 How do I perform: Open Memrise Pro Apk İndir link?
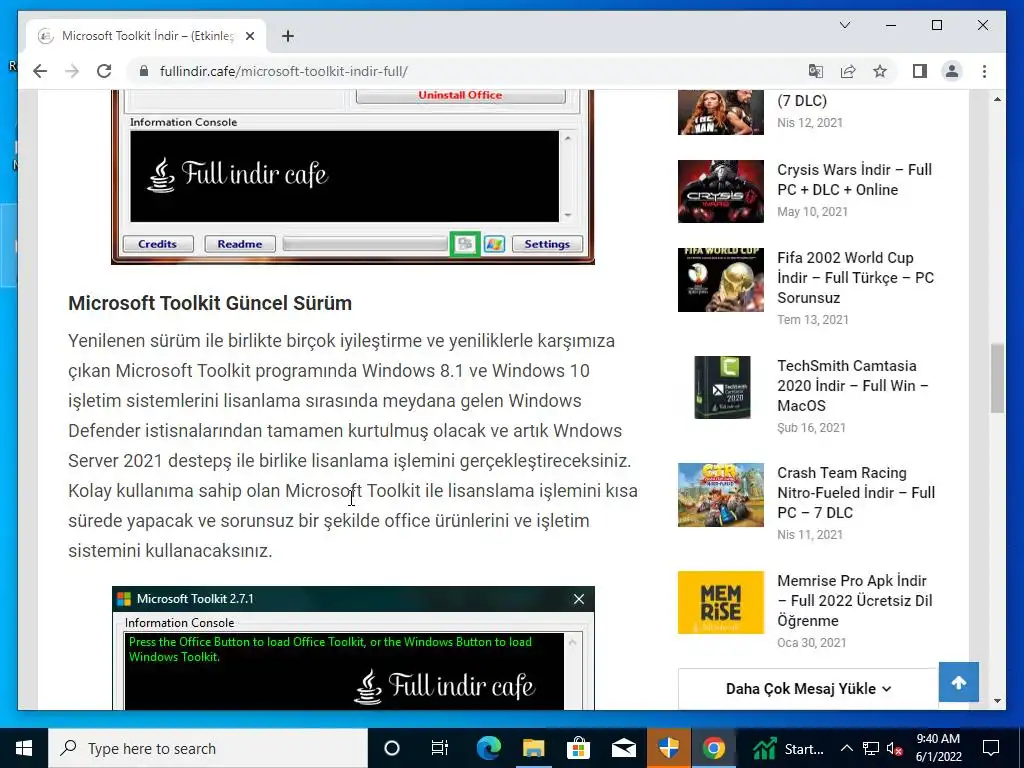coord(854,600)
